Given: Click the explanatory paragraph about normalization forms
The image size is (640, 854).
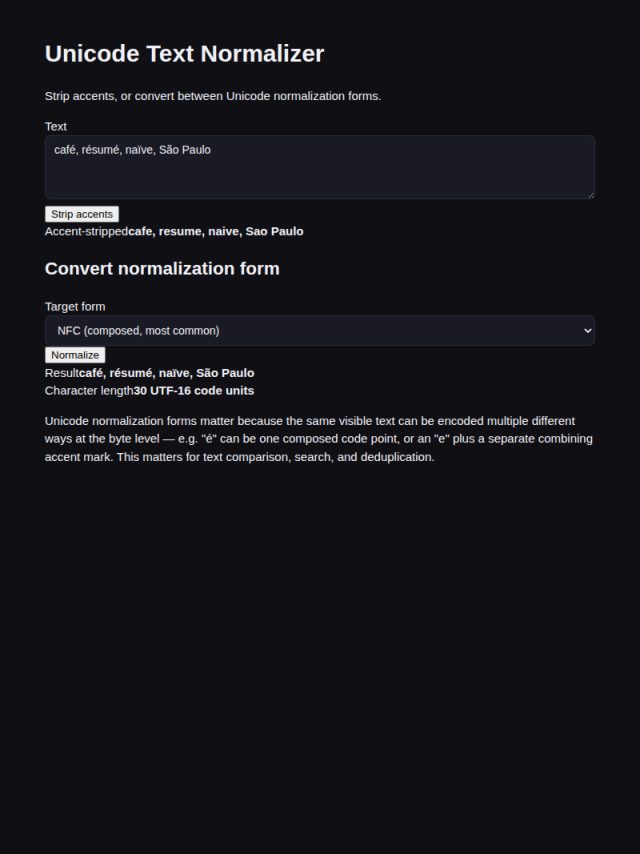Looking at the screenshot, I should (x=320, y=439).
